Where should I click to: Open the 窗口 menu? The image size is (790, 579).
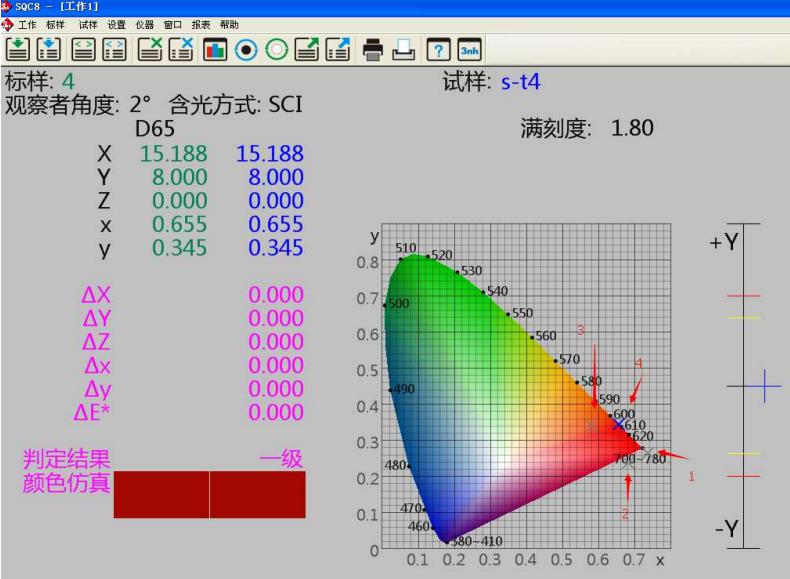click(173, 25)
